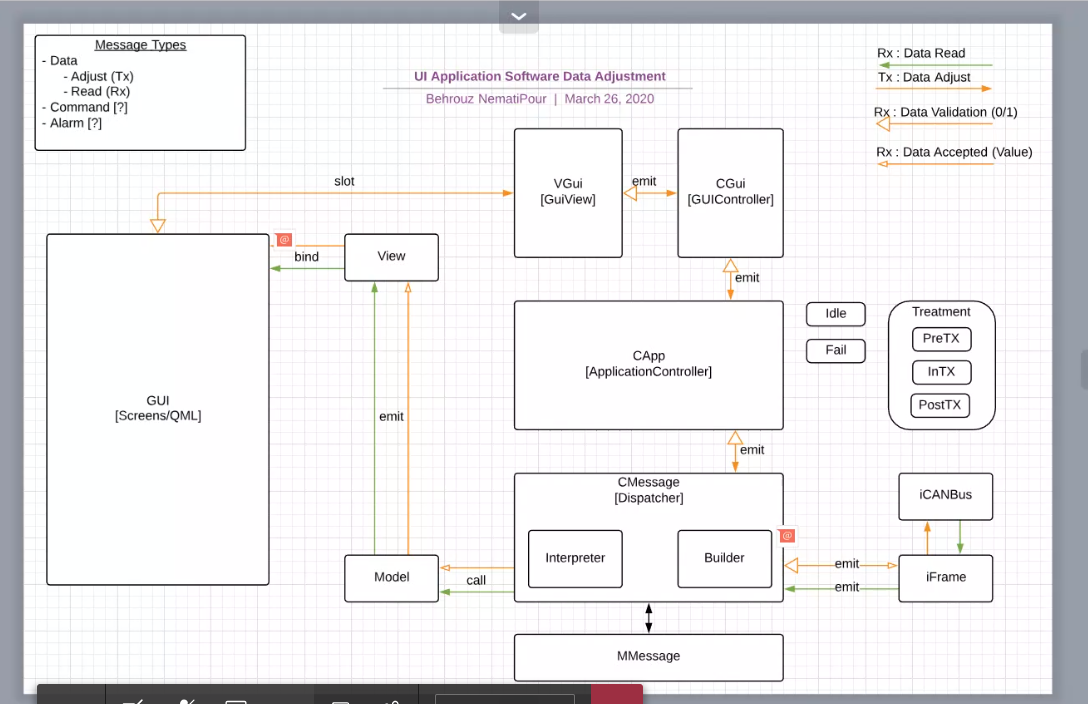
Task: Click the MMessage block
Action: tap(648, 657)
